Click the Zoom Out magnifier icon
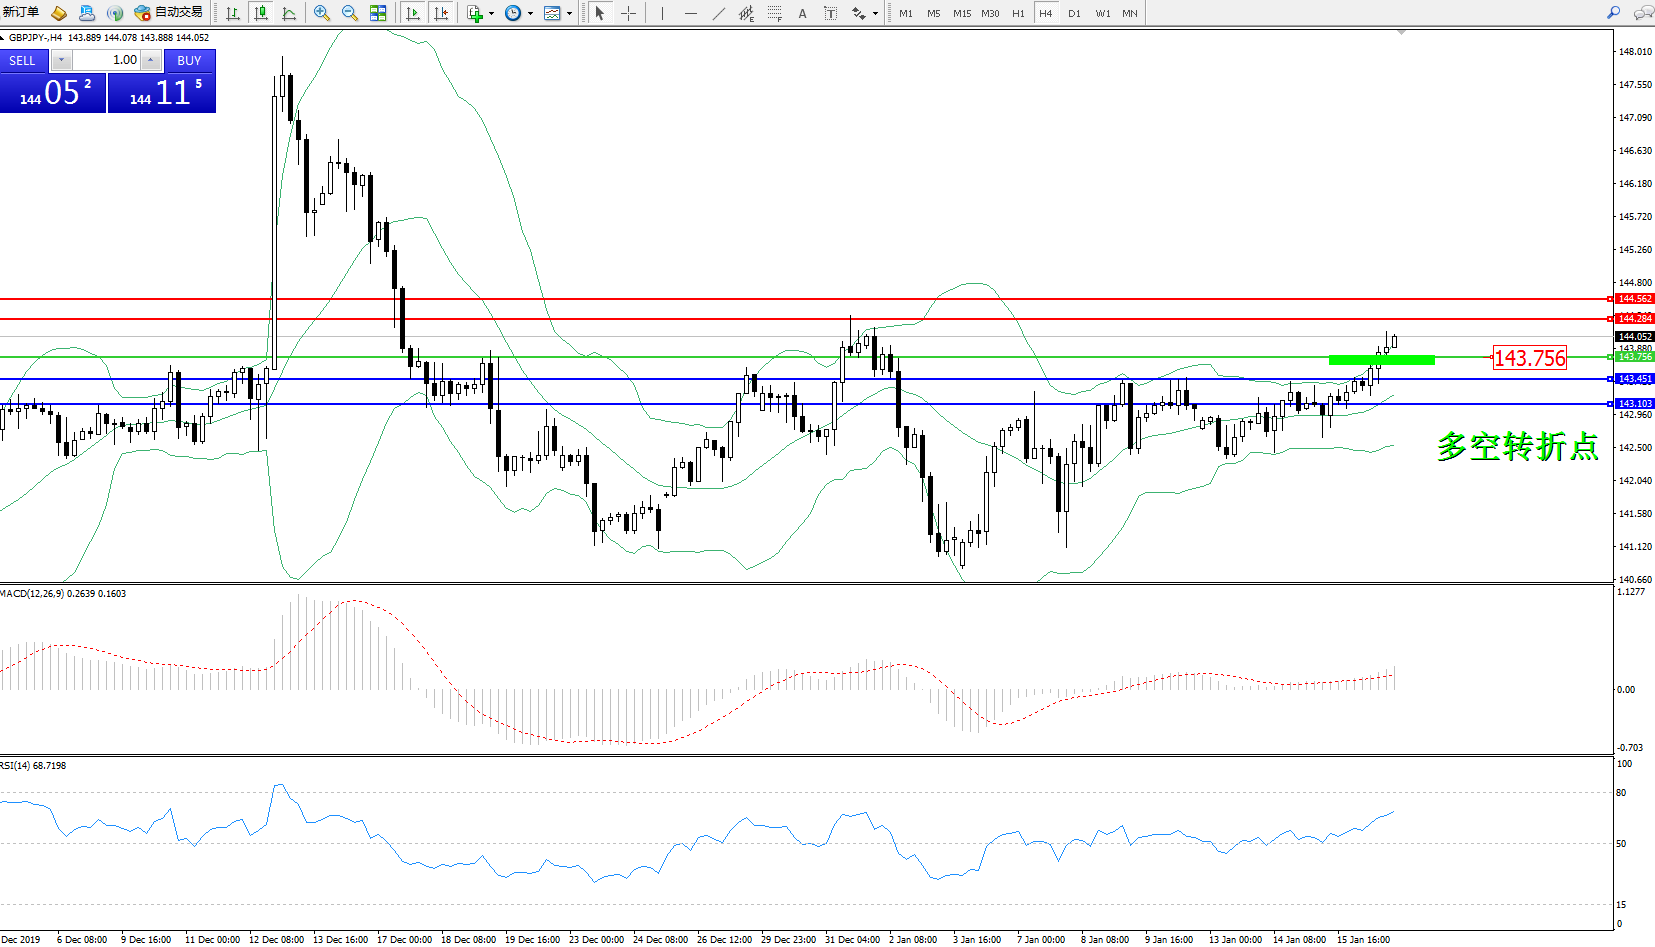1655x947 pixels. [x=350, y=13]
